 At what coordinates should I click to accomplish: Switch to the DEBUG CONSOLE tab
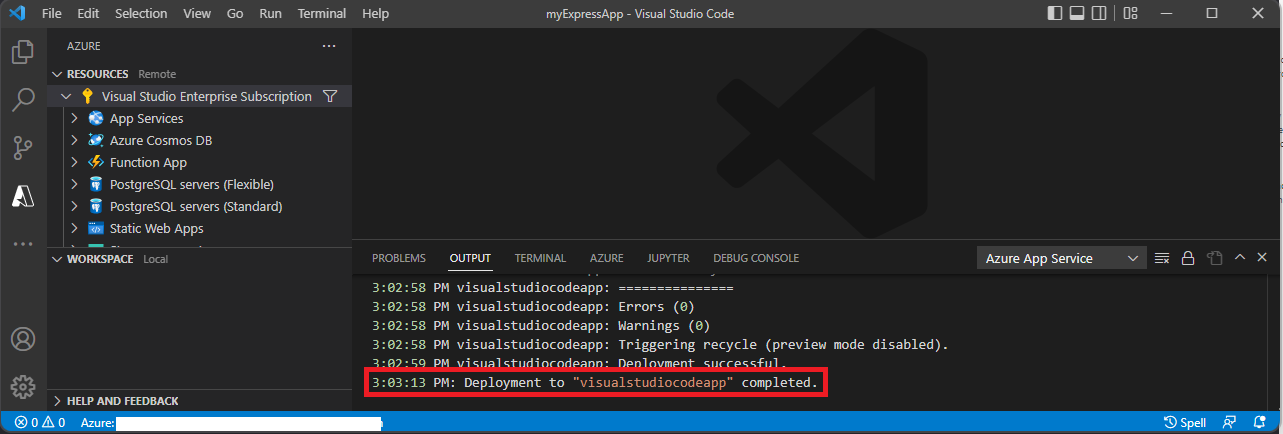tap(756, 258)
